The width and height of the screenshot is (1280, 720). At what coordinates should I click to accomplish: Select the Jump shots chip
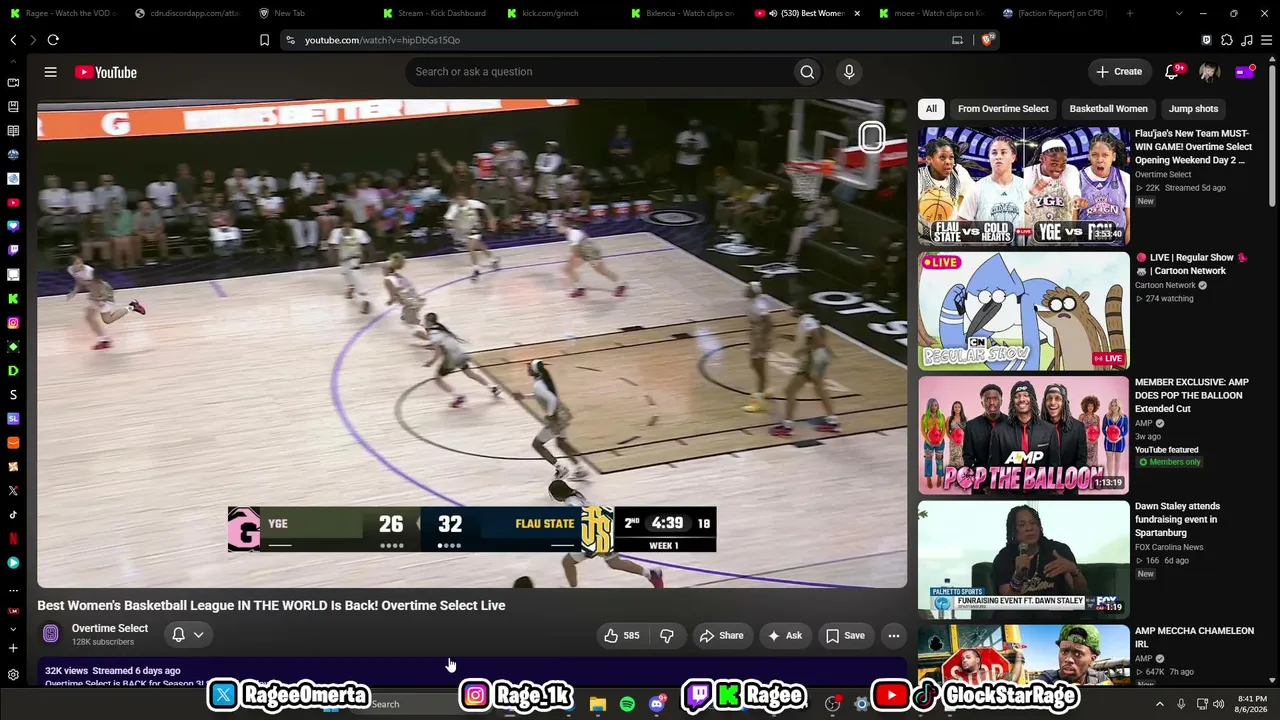coord(1193,108)
